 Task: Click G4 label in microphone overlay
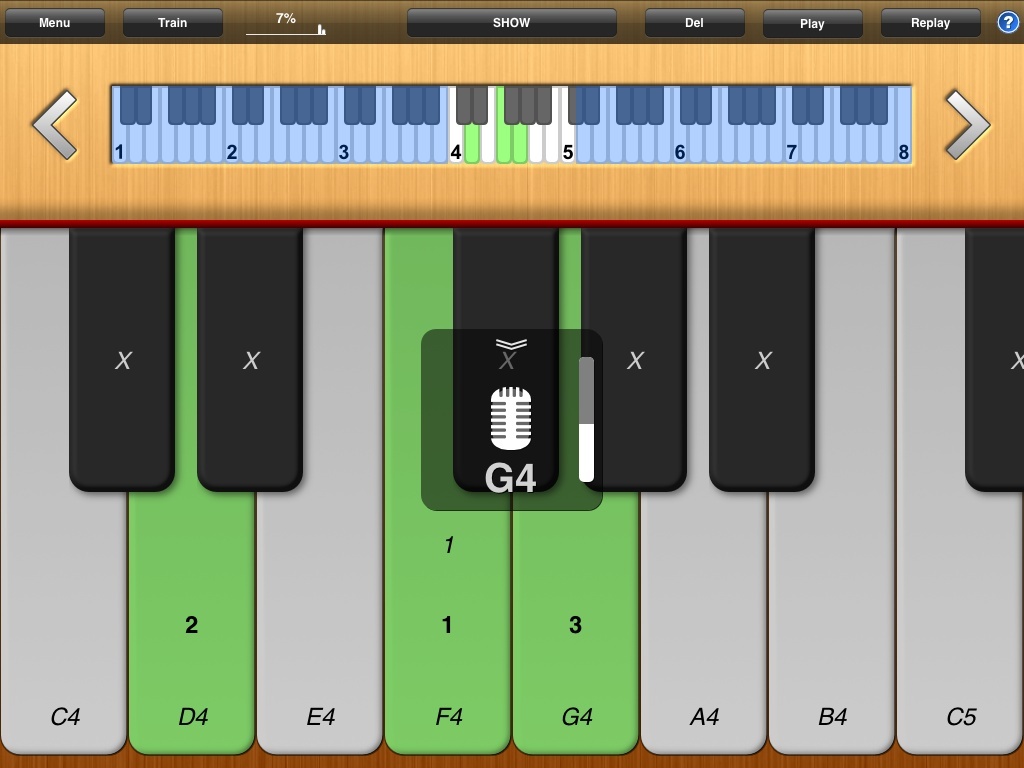(x=511, y=478)
